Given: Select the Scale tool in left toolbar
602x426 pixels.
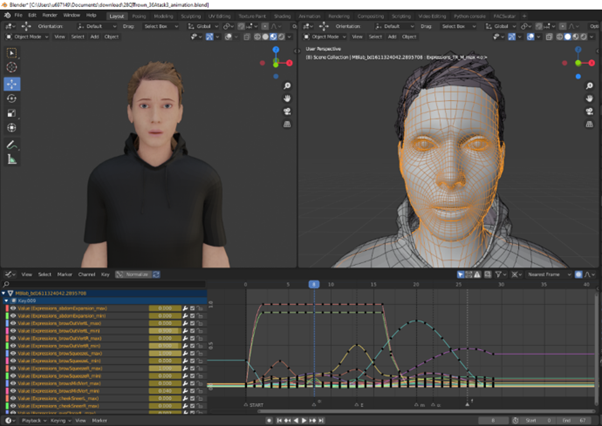Looking at the screenshot, I should (12, 113).
